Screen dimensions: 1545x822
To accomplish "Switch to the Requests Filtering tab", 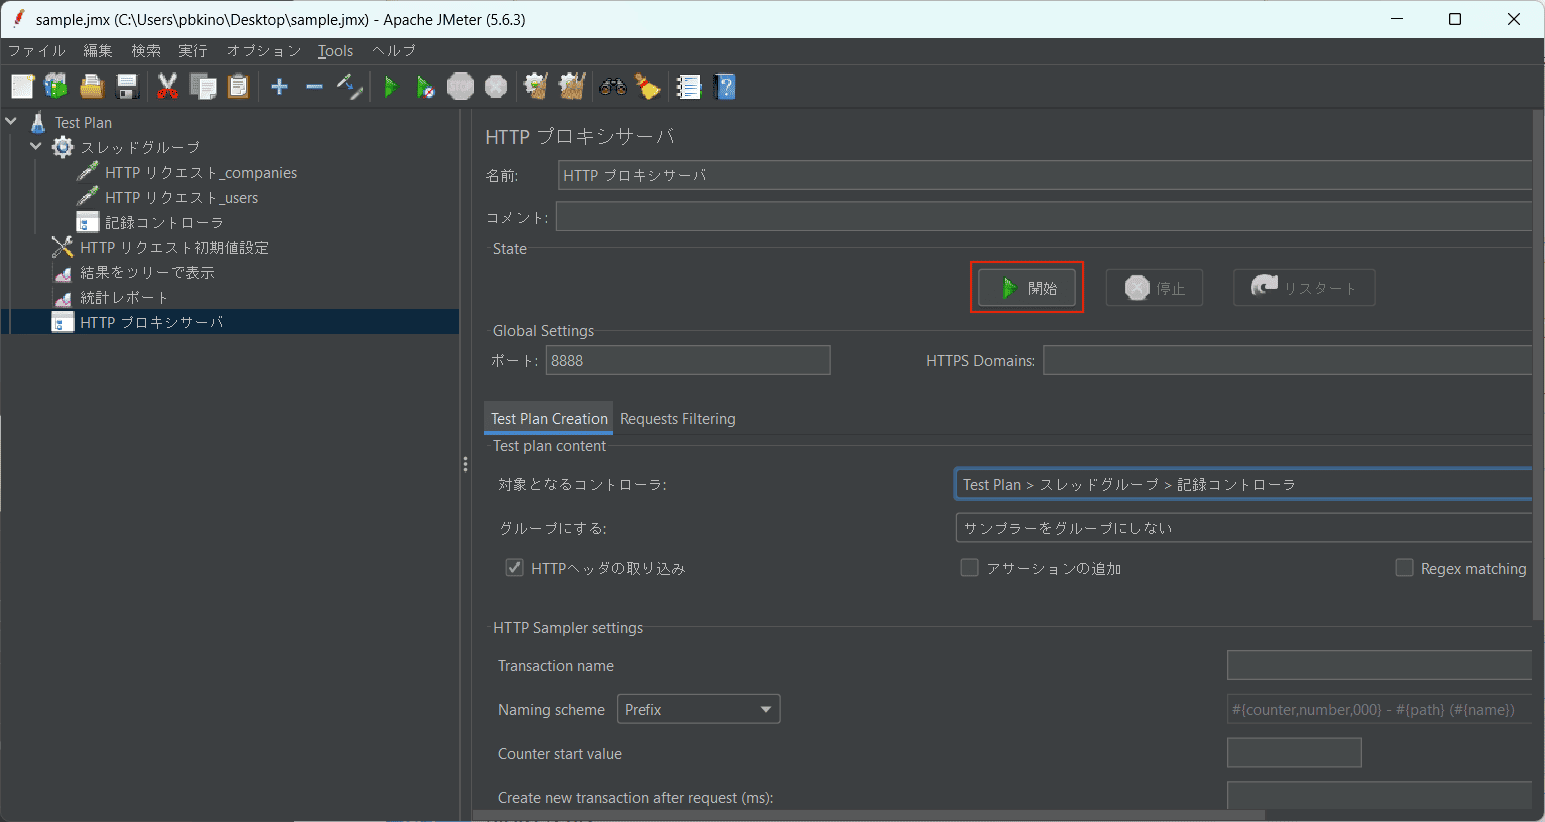I will pyautogui.click(x=677, y=418).
